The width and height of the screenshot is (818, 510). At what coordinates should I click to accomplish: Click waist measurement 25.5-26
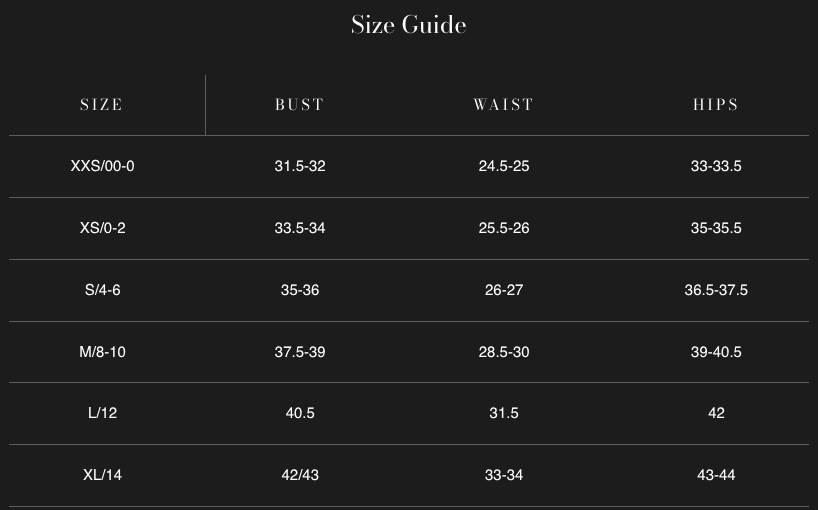pyautogui.click(x=504, y=228)
